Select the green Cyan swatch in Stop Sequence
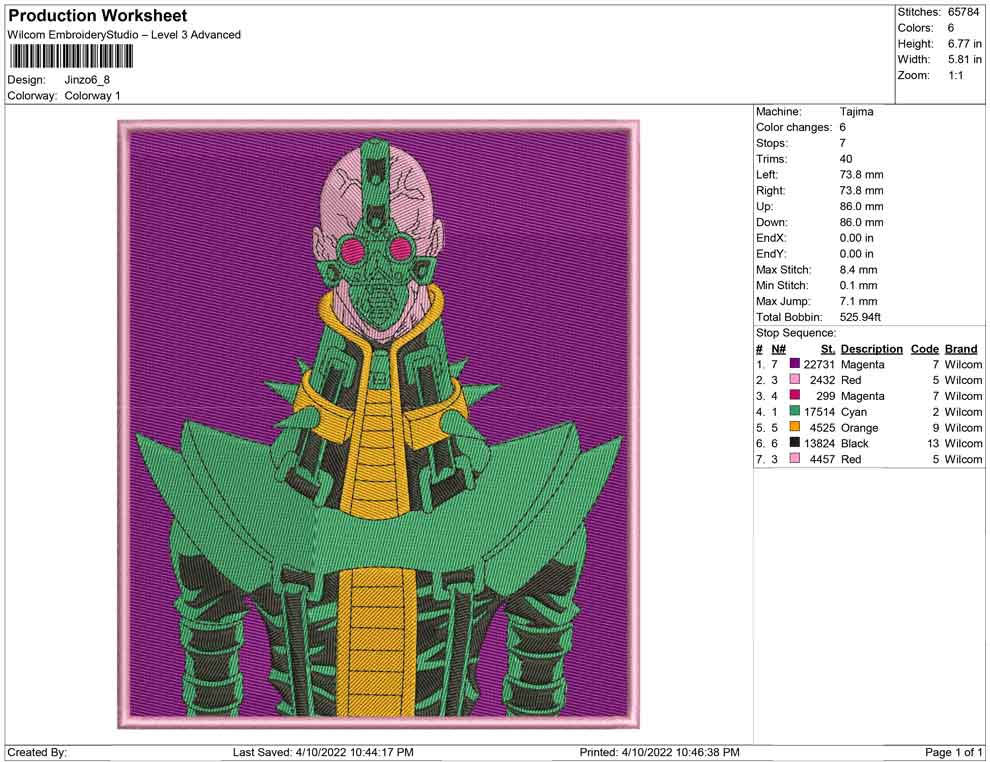Image resolution: width=990 pixels, height=762 pixels. pos(795,412)
